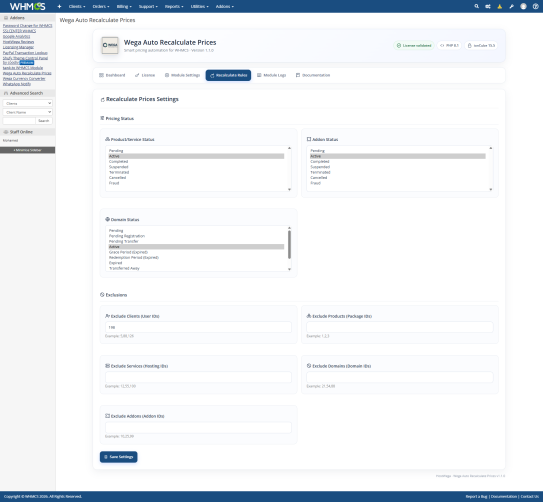Click the Minimise Sidebar bar
The height and width of the screenshot is (502, 543).
click(x=28, y=150)
